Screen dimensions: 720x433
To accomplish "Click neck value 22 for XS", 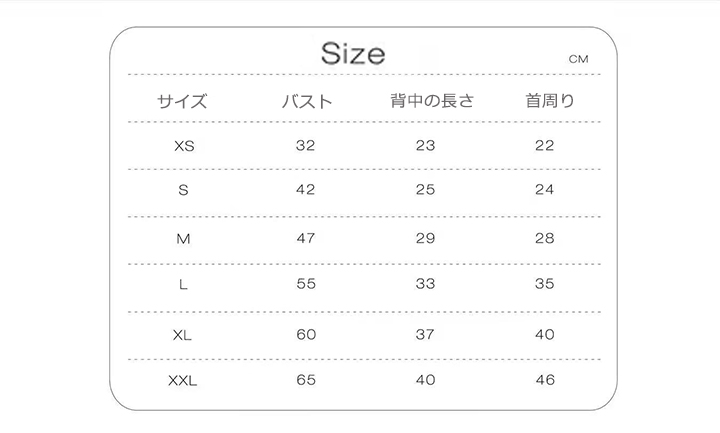I will [x=545, y=146].
